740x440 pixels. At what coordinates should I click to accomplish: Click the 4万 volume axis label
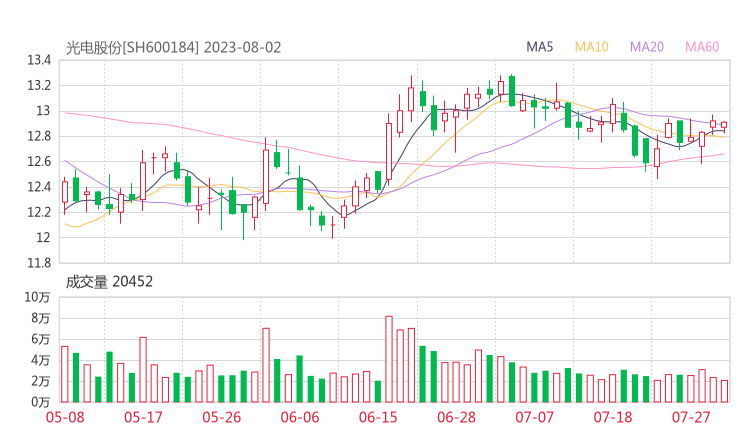[41, 360]
